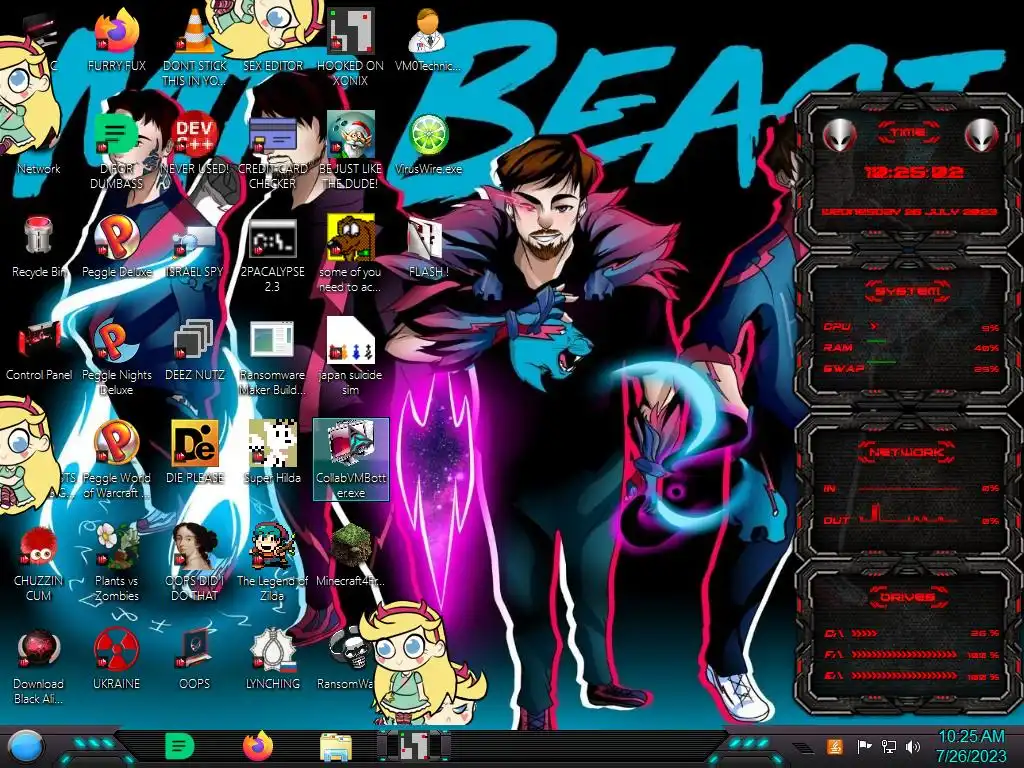Launch Peggle World of Warcraft icon
This screenshot has width=1024, height=768.
(x=116, y=460)
